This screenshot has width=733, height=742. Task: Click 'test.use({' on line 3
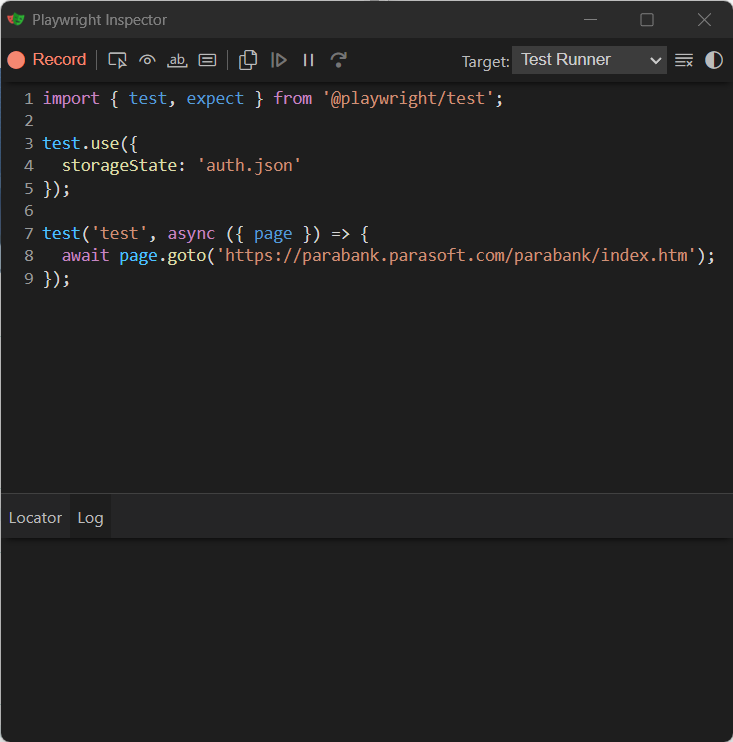pos(90,143)
